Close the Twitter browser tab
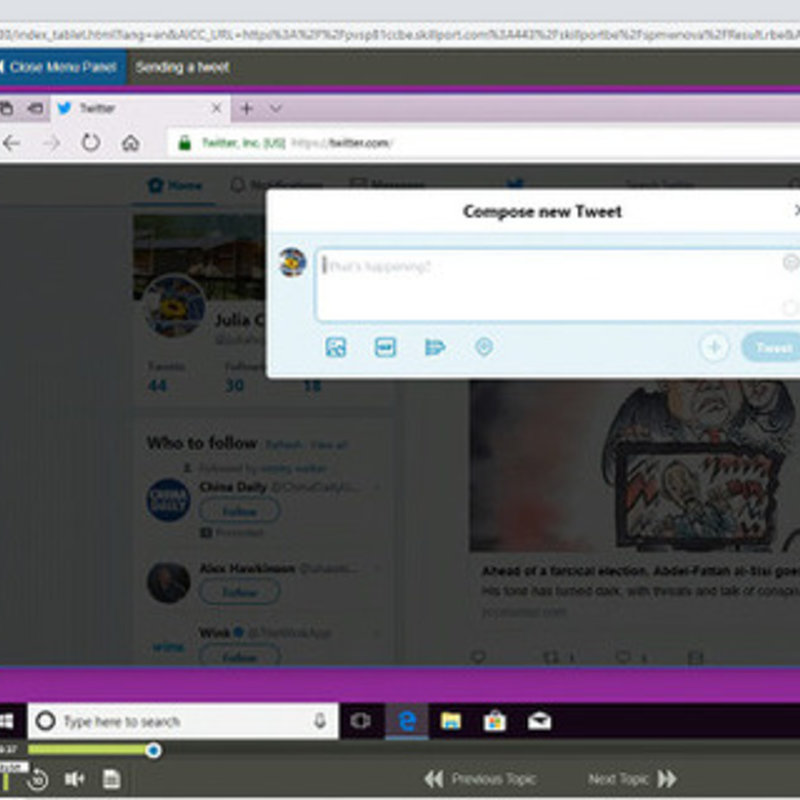800x800 pixels. click(x=216, y=108)
